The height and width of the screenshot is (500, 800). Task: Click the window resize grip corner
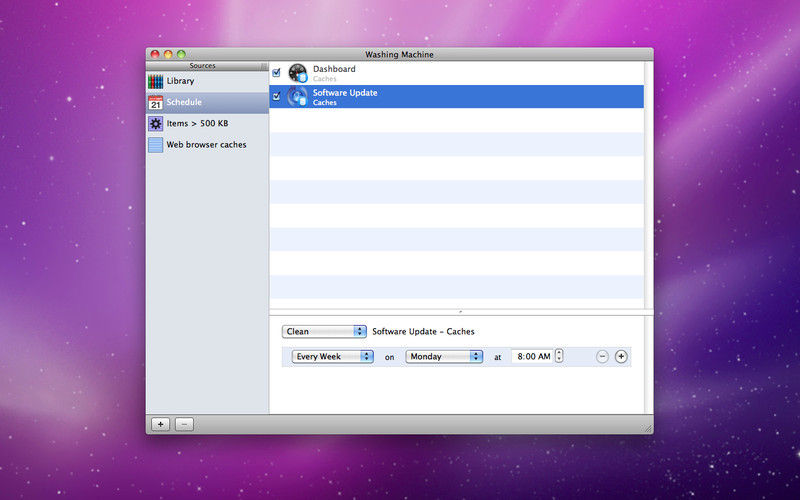(x=648, y=429)
